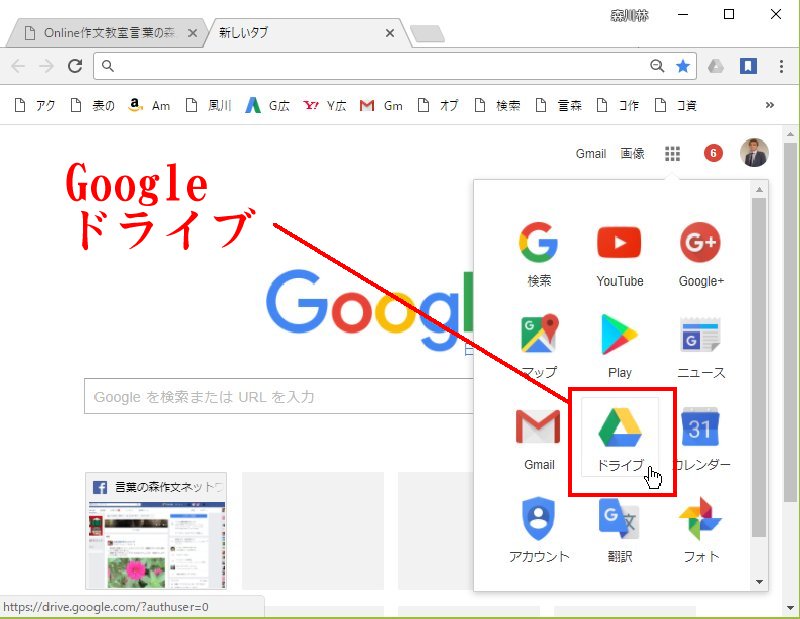Image resolution: width=800 pixels, height=619 pixels.
Task: Launch YouTube from the apps panel
Action: coord(619,253)
